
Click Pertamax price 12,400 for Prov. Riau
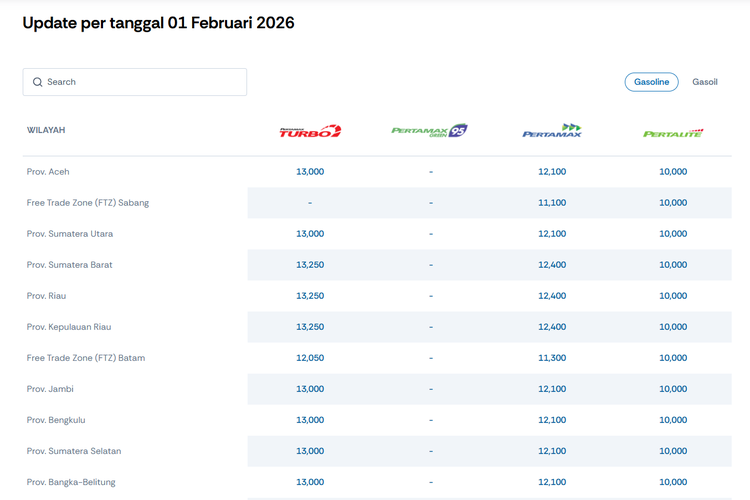(x=552, y=296)
